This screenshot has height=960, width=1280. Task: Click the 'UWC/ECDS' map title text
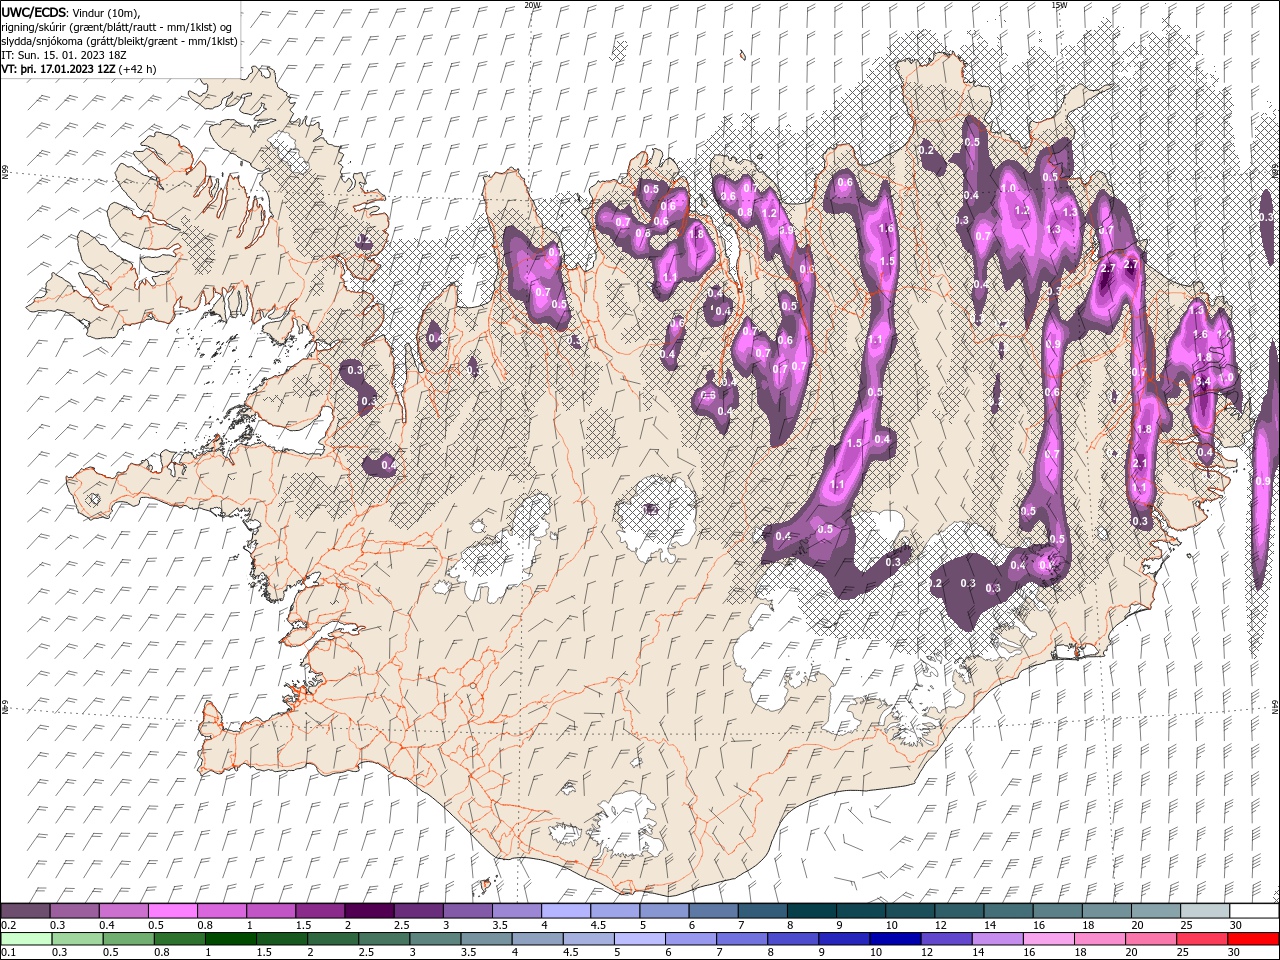coord(35,11)
